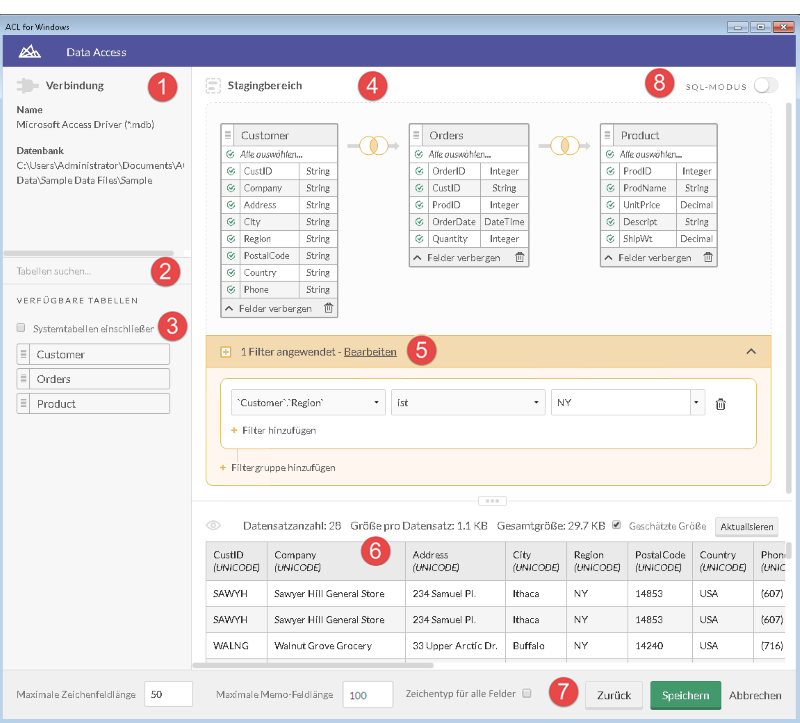Collapse the filter panel with chevron
Viewport: 800px width, 723px height.
(752, 352)
